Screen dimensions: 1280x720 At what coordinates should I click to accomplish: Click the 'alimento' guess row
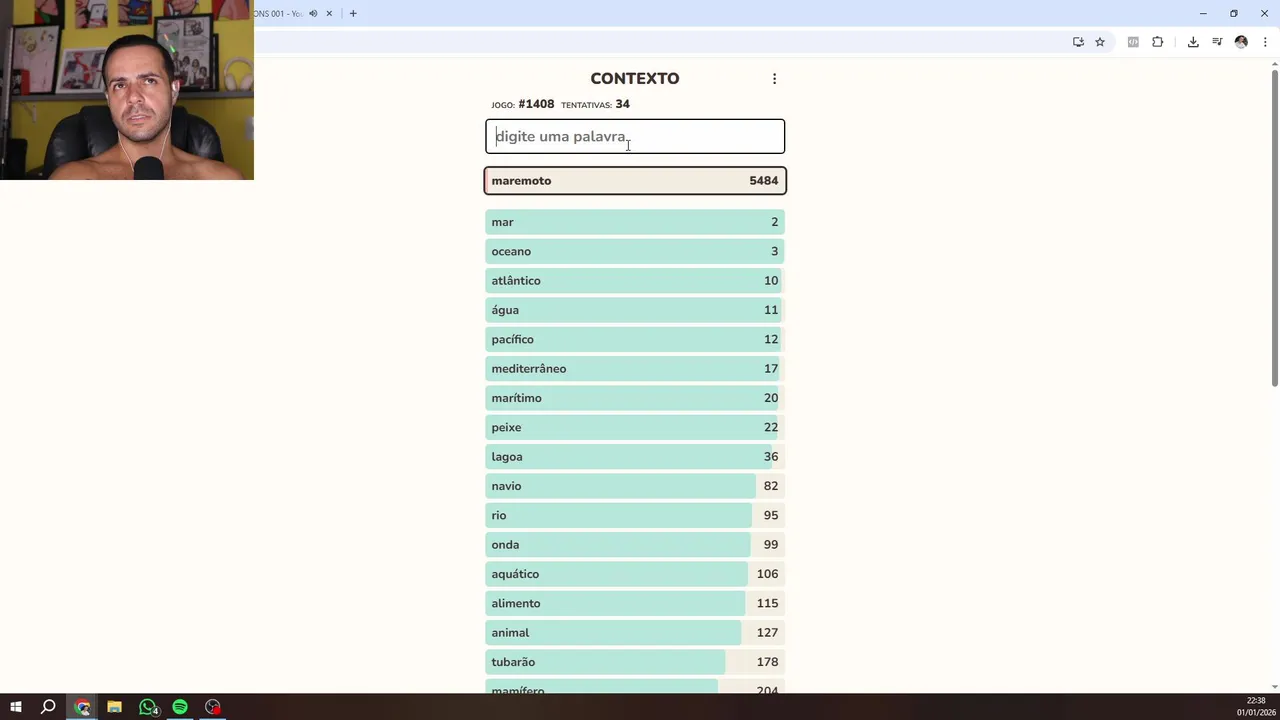pos(635,603)
